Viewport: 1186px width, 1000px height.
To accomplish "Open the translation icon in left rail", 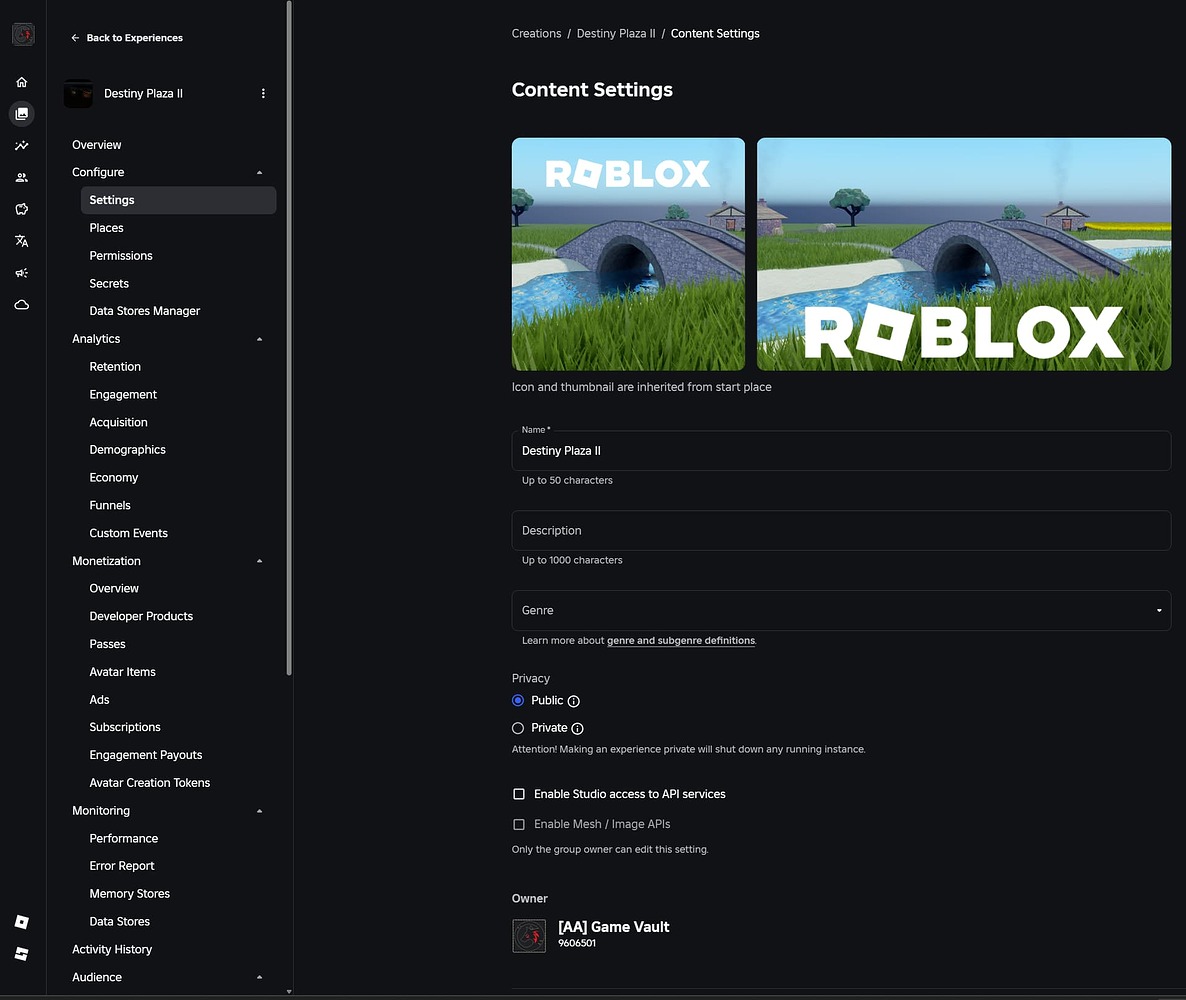I will tap(22, 241).
